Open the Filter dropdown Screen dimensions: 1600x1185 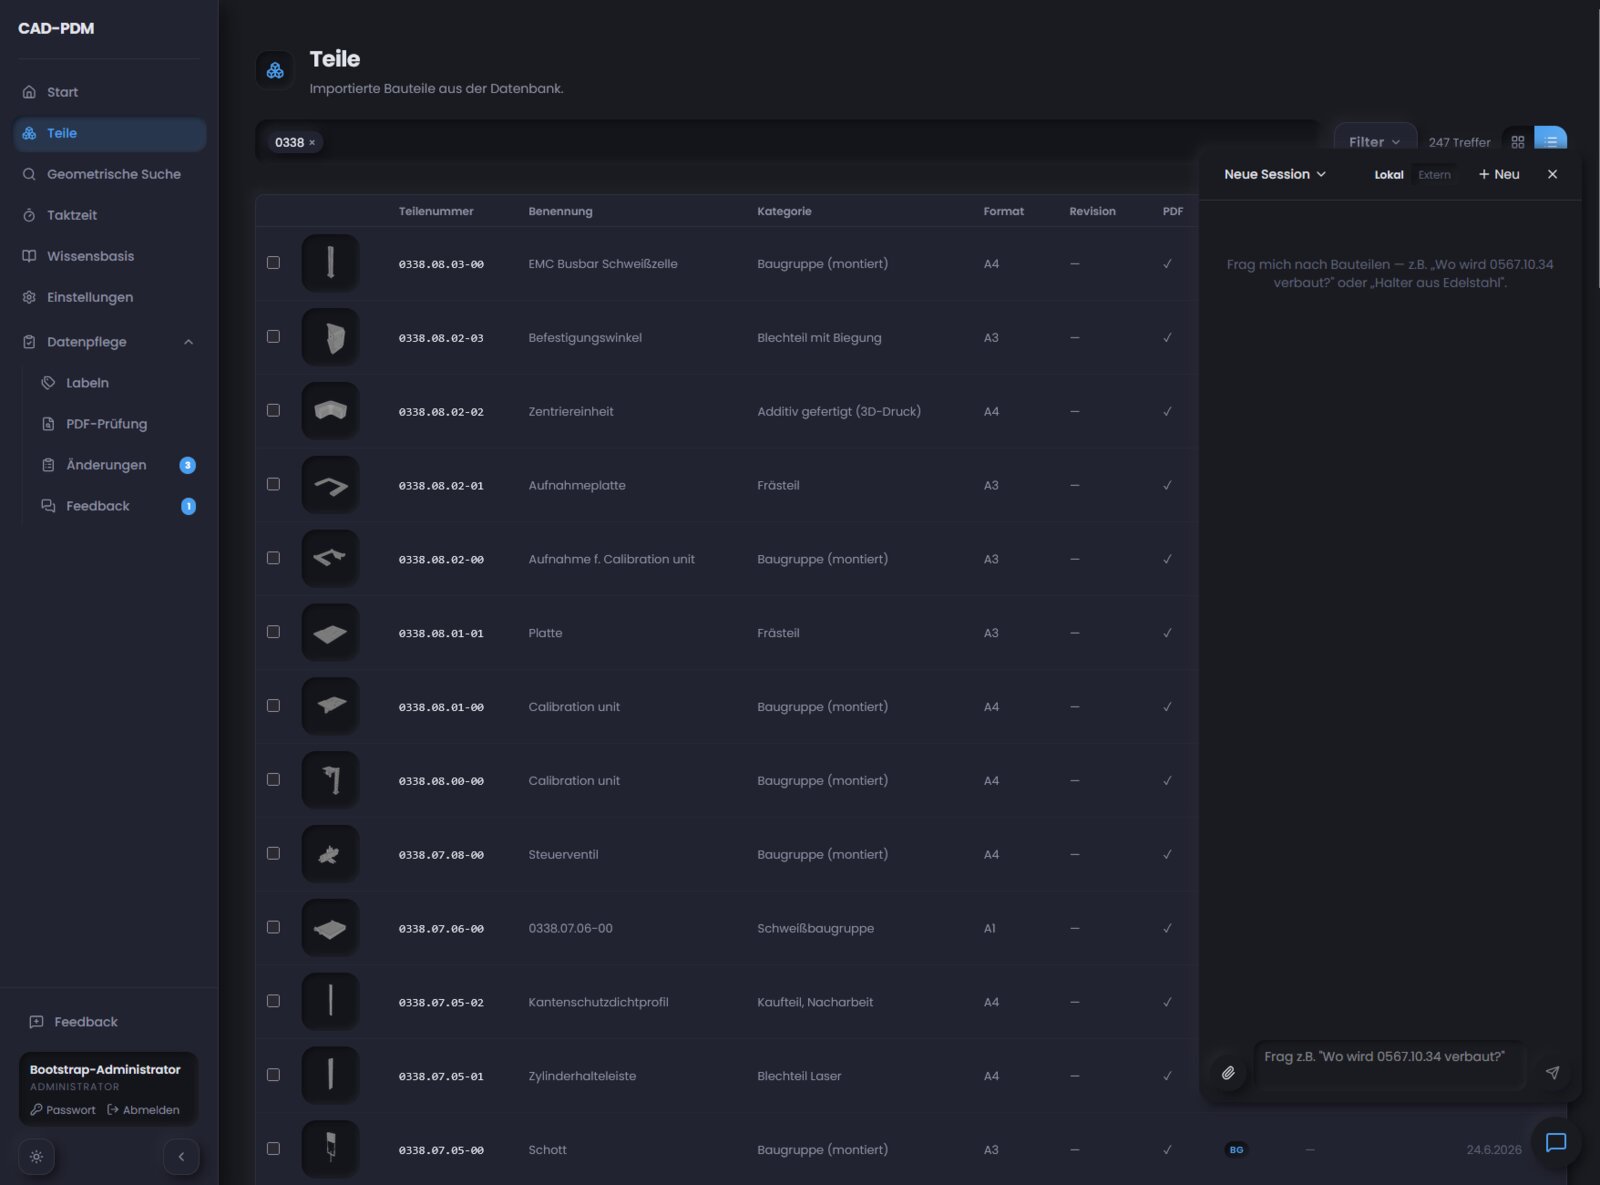(1375, 142)
